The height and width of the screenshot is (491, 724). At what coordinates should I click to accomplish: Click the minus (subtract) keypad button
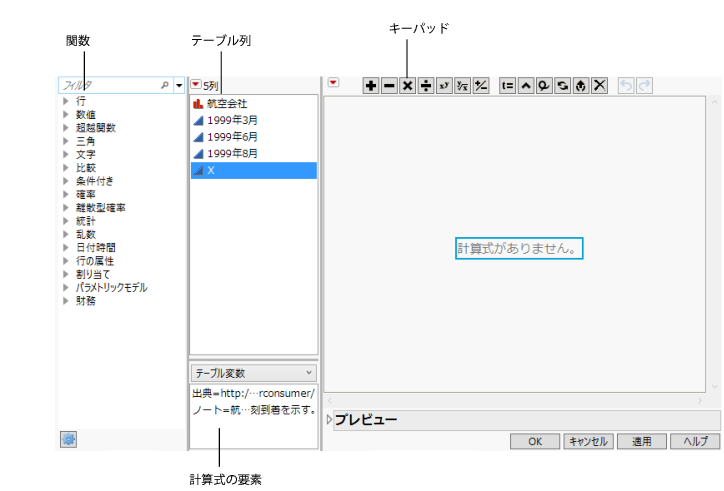(389, 85)
